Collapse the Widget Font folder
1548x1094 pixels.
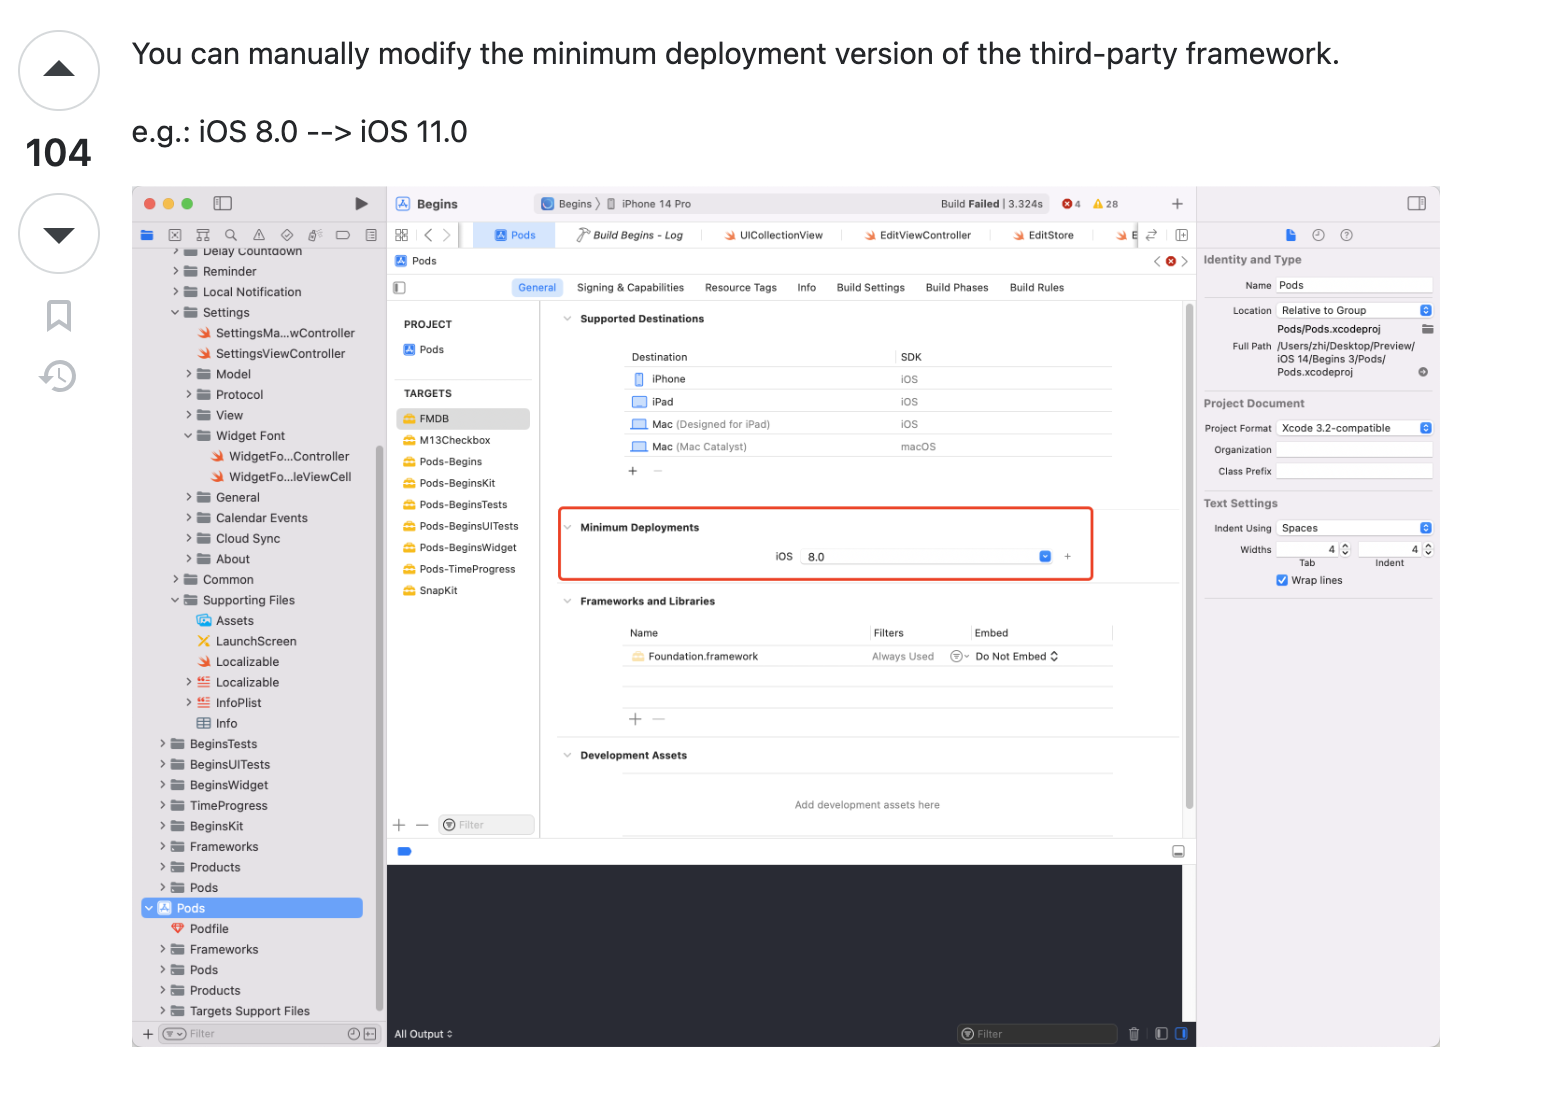tap(188, 436)
